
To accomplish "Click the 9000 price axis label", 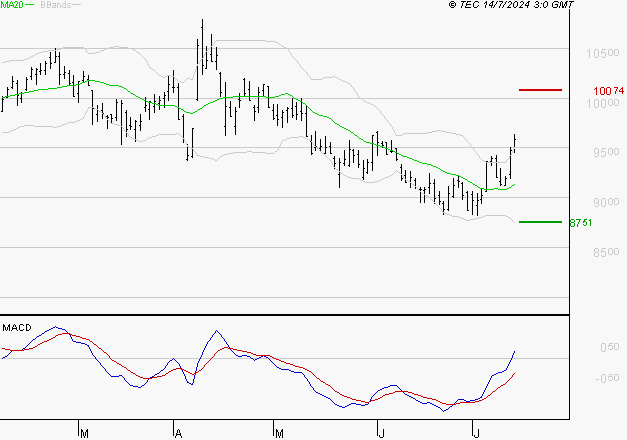I will click(606, 202).
